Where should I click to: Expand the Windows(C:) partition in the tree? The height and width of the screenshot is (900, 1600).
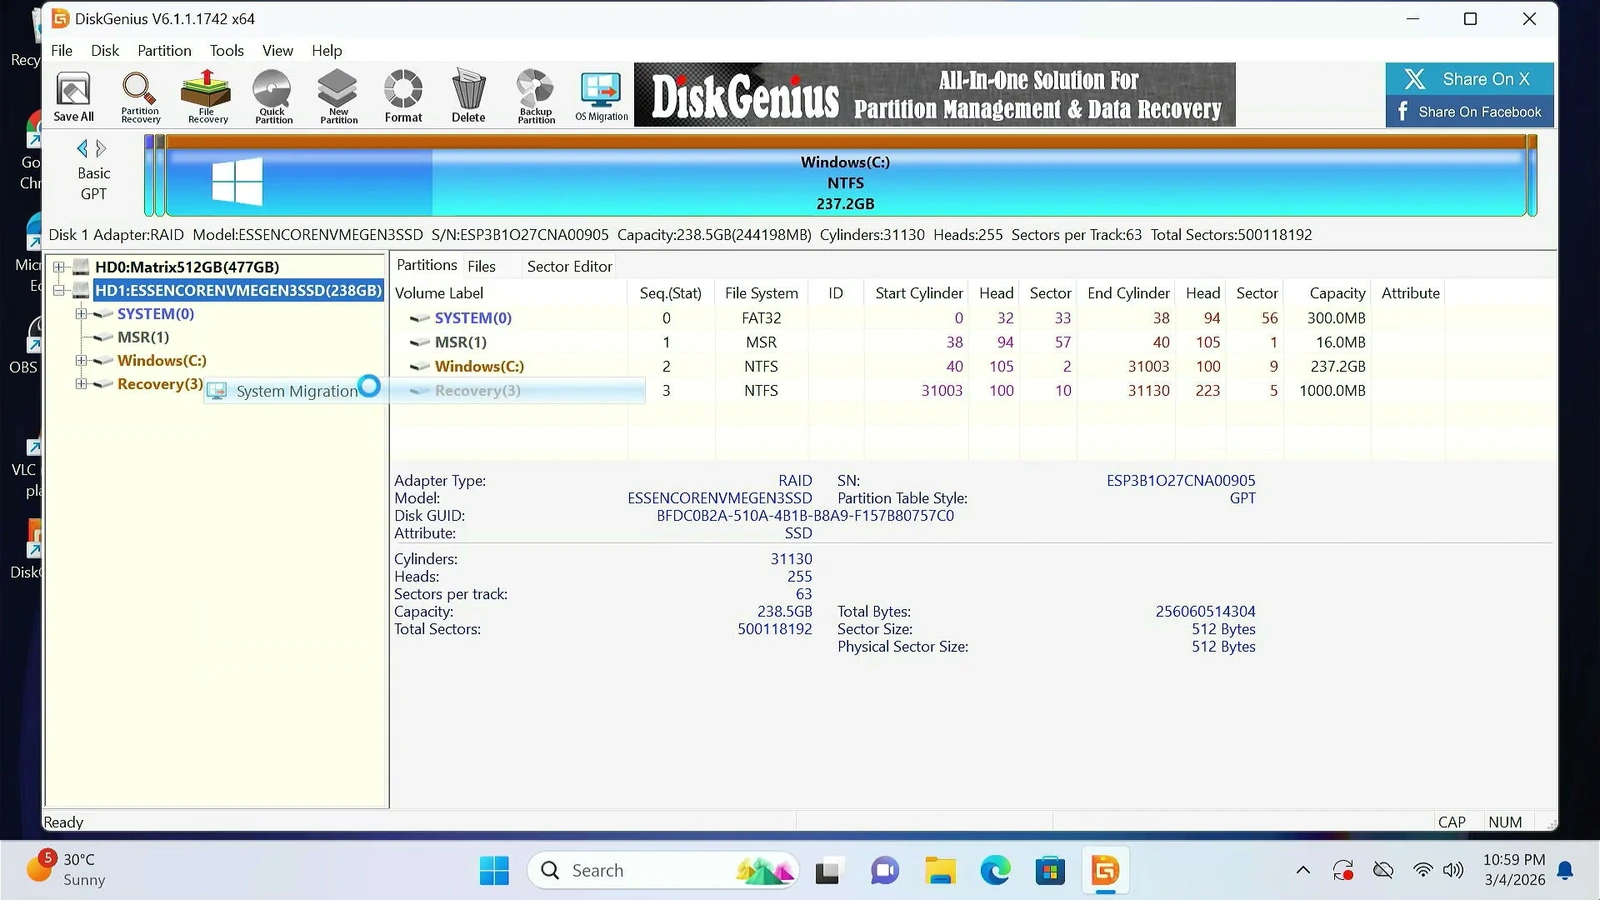[x=81, y=361]
